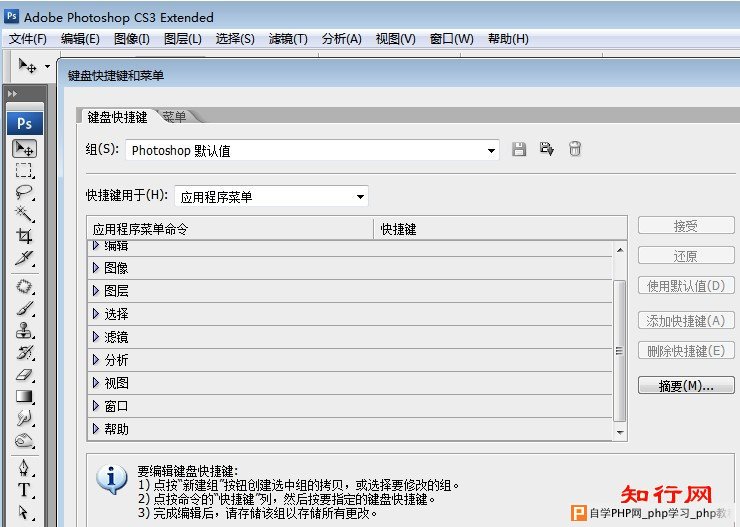The height and width of the screenshot is (527, 740).
Task: Open the 分析(A) menu
Action: coord(342,39)
